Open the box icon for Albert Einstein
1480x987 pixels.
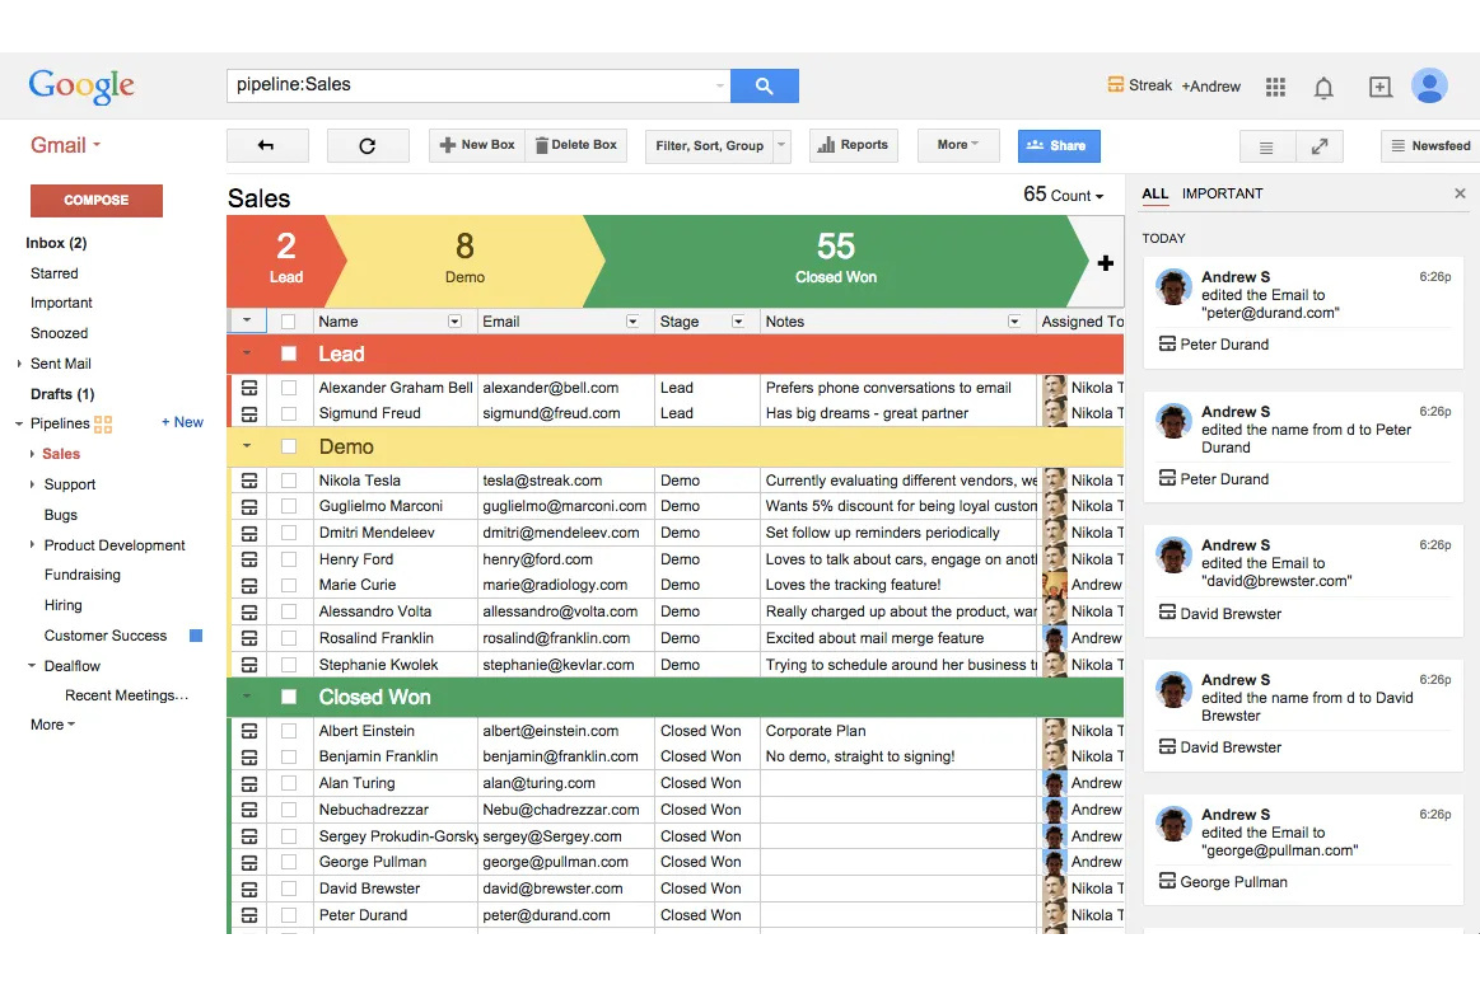249,731
